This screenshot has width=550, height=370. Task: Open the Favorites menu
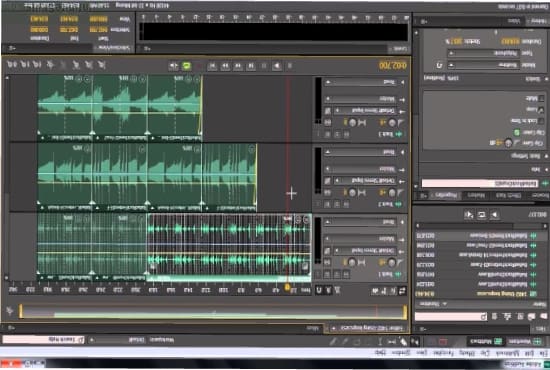tap(443, 353)
